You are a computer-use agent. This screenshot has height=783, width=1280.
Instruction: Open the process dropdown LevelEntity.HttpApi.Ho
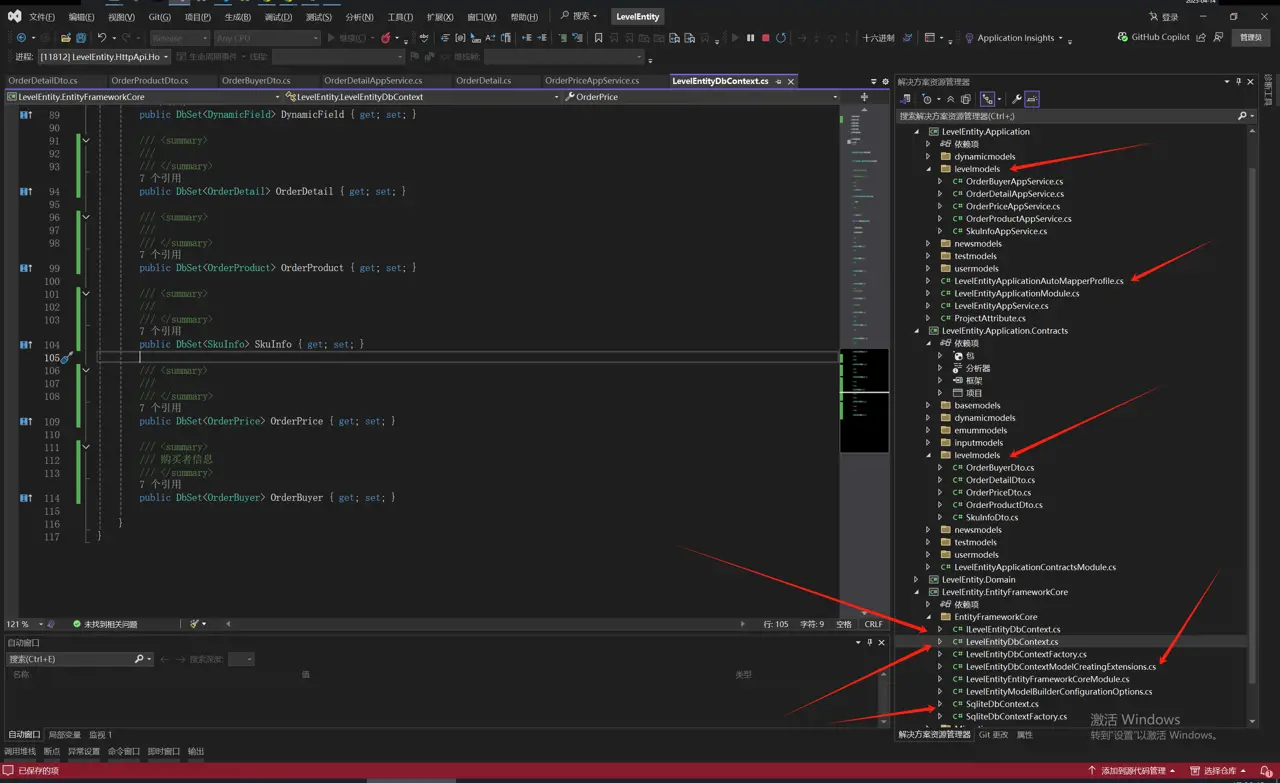coord(105,57)
